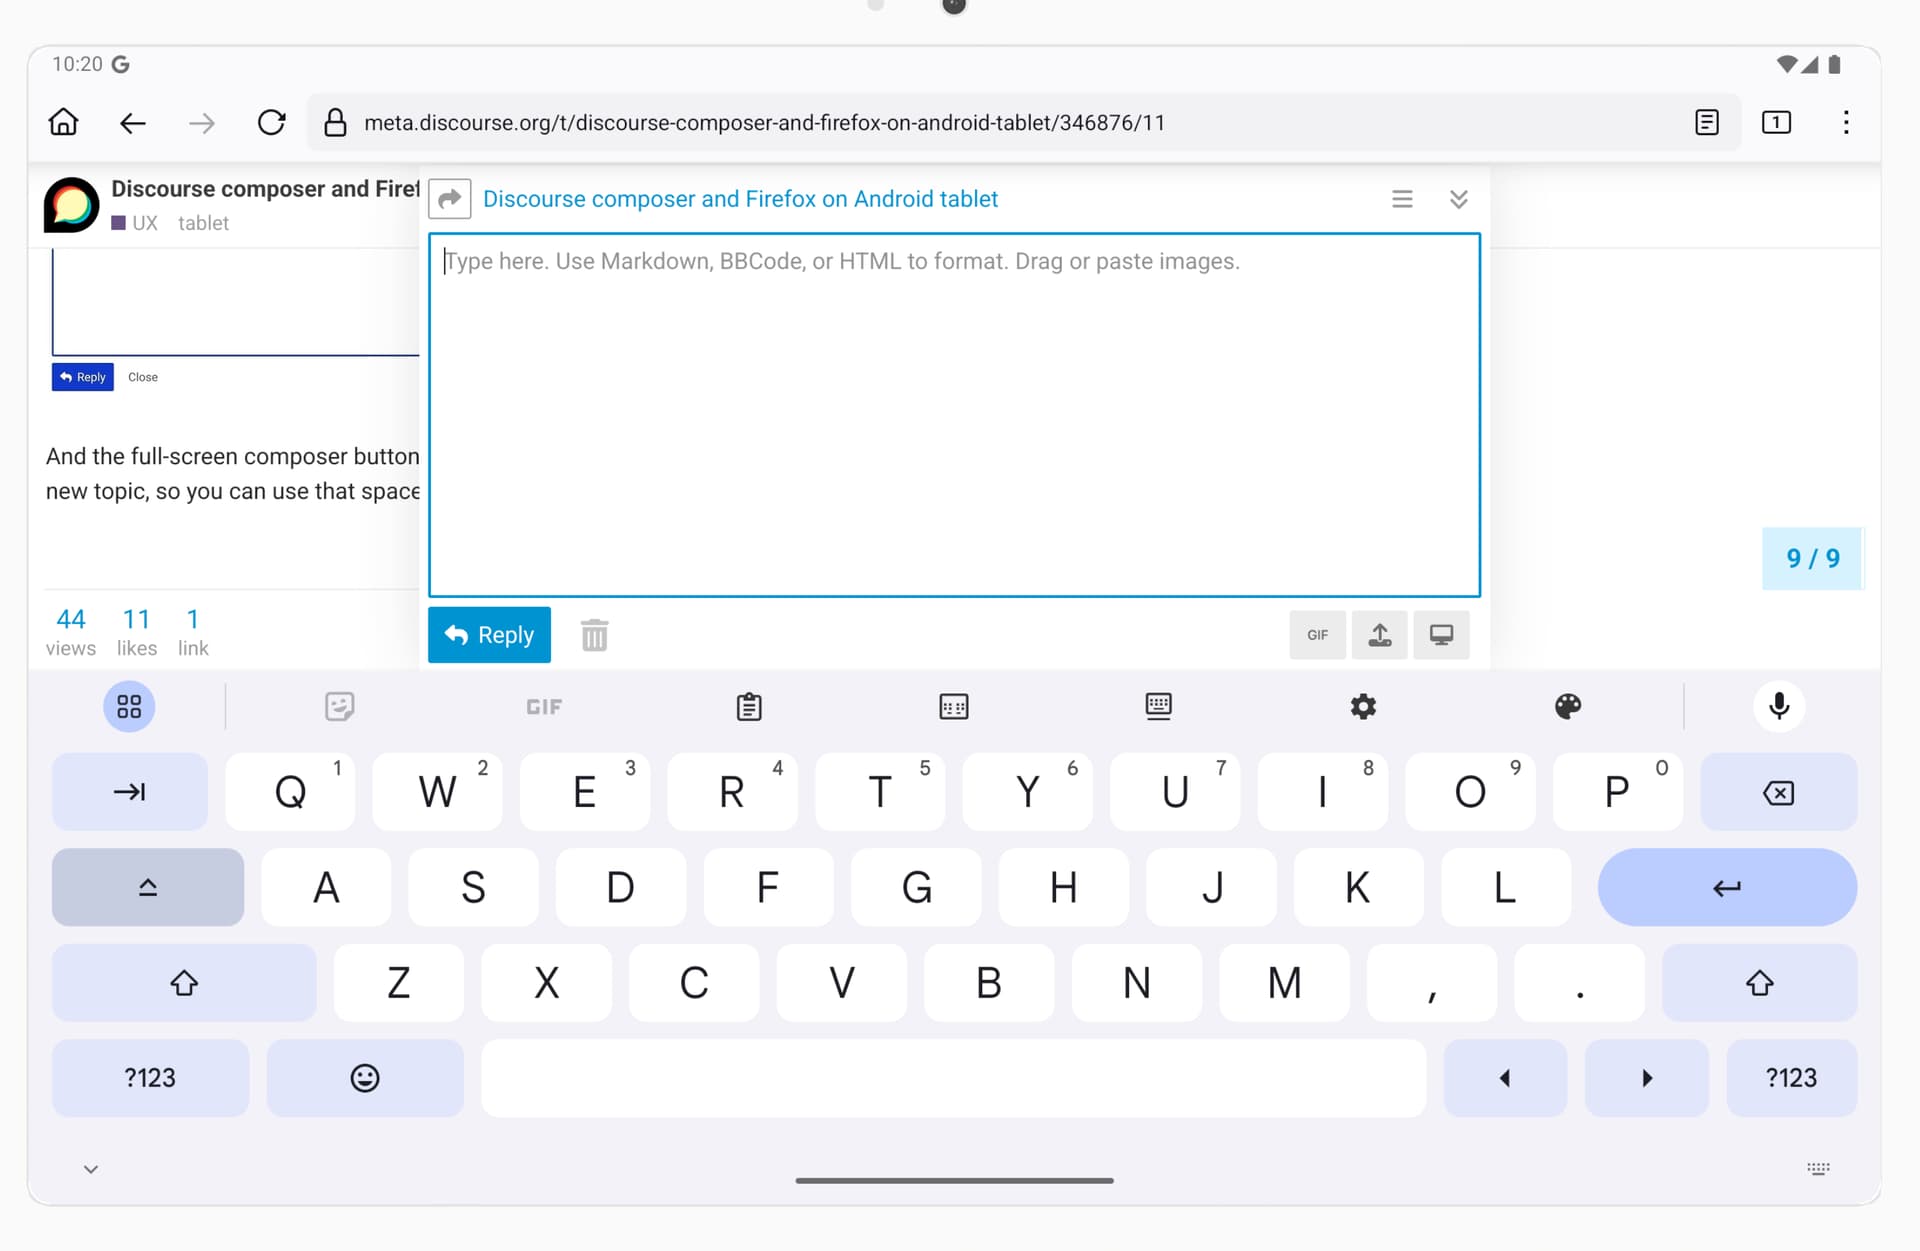The image size is (1920, 1251).
Task: Tap the Q key
Action: tap(290, 792)
